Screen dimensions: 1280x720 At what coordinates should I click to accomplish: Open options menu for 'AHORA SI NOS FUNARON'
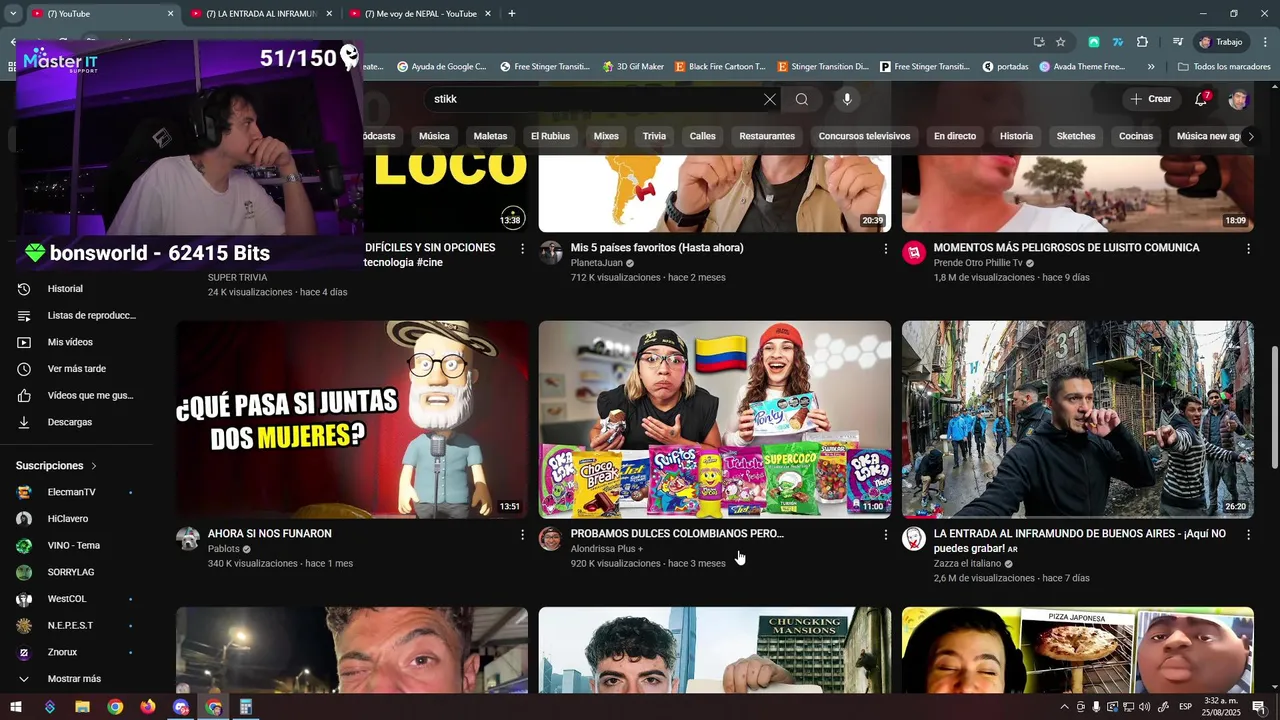pos(522,535)
